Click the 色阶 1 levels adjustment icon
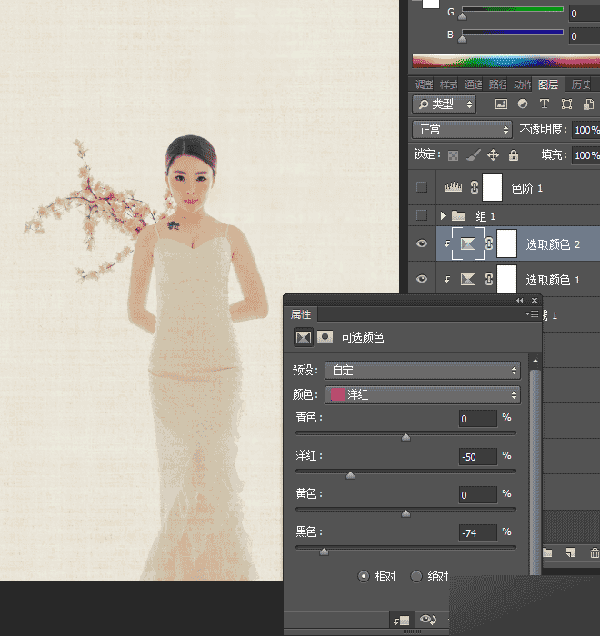Screen dimensions: 600x636 [453, 187]
